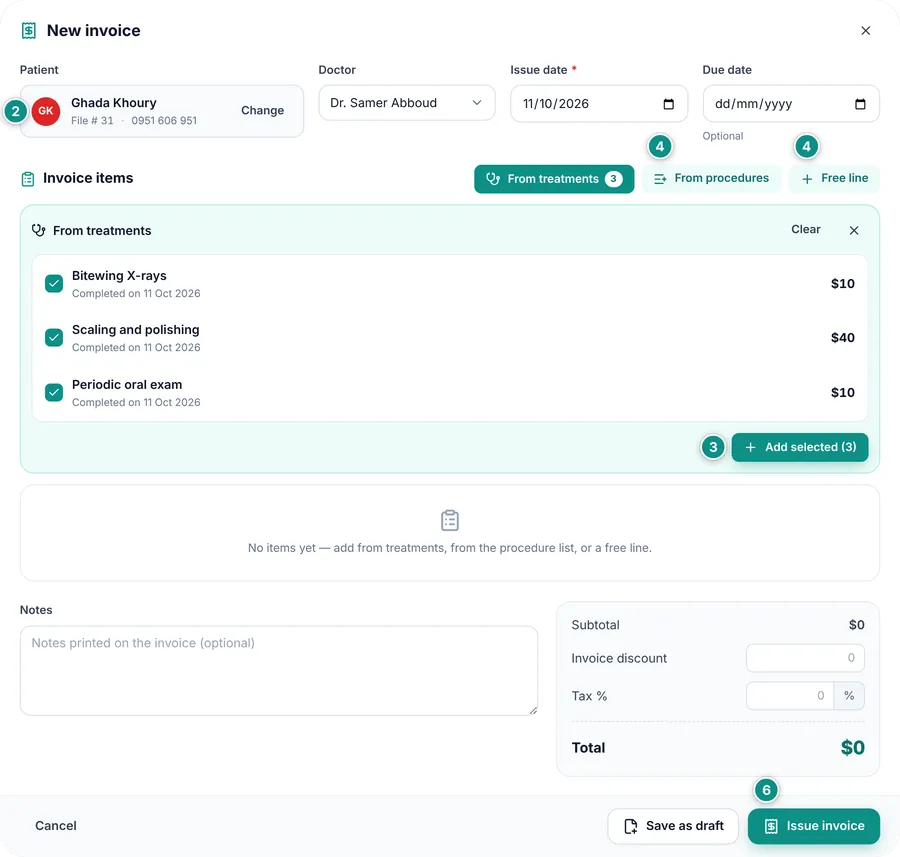900x857 pixels.
Task: Click the plus icon on Add selected
Action: point(750,447)
